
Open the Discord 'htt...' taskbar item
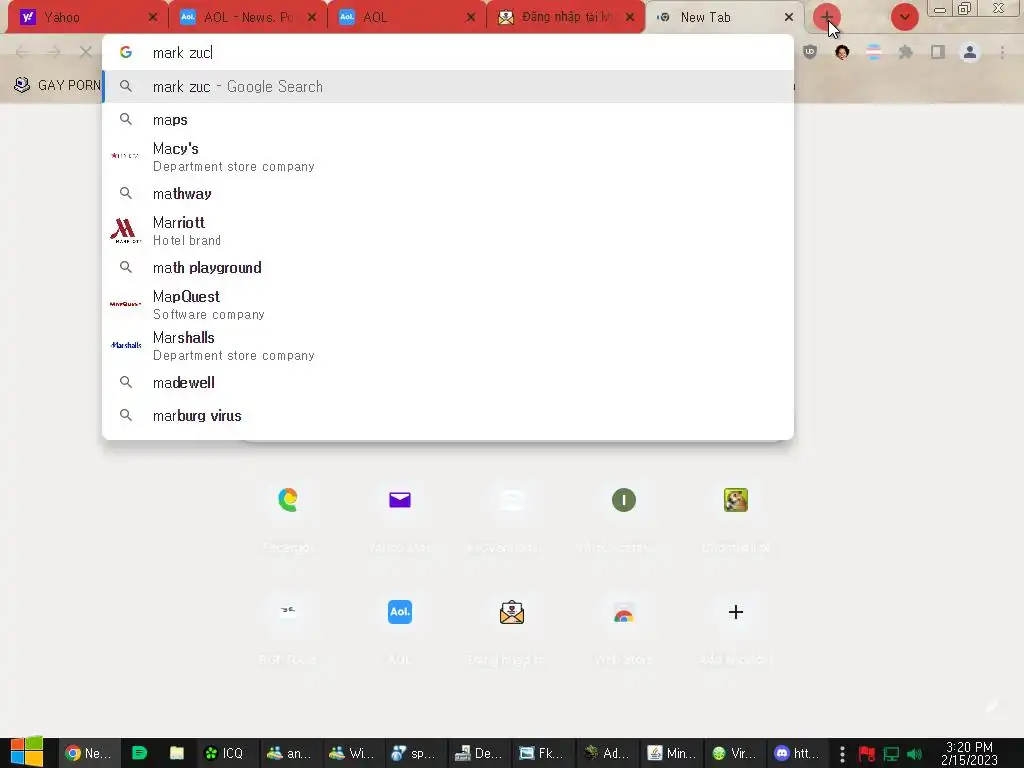click(797, 754)
